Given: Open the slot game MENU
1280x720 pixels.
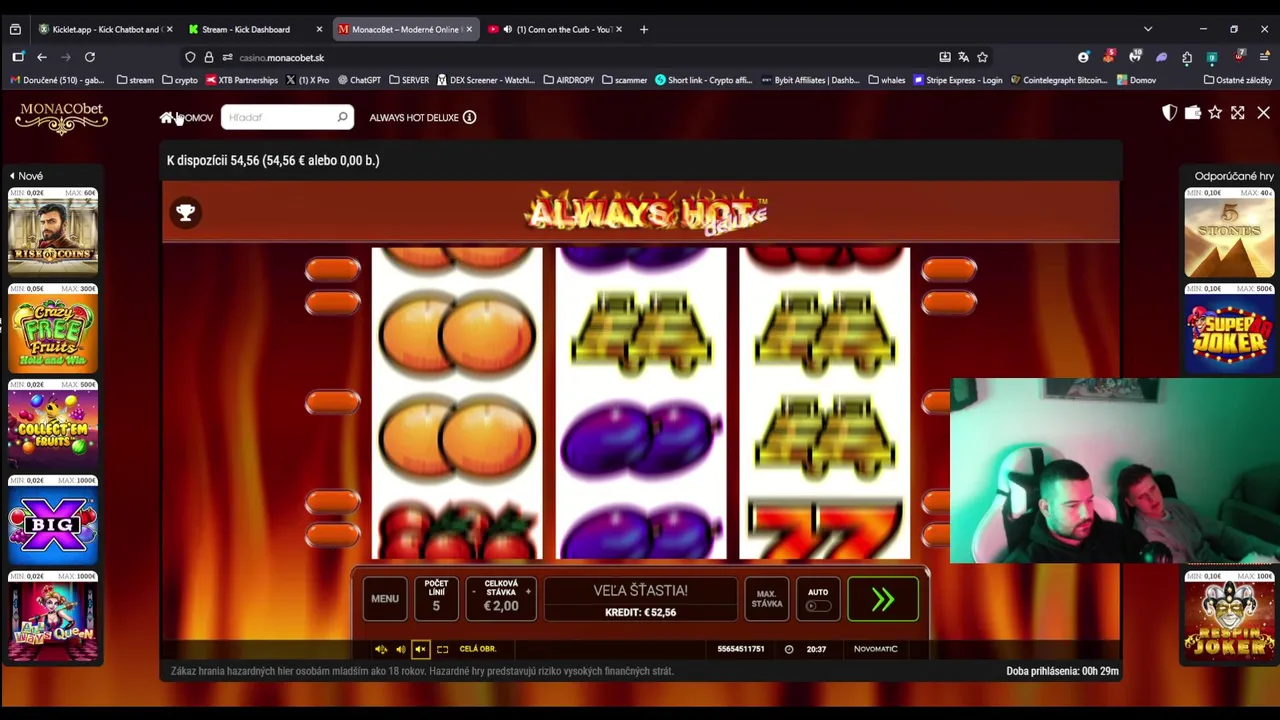Looking at the screenshot, I should point(385,599).
